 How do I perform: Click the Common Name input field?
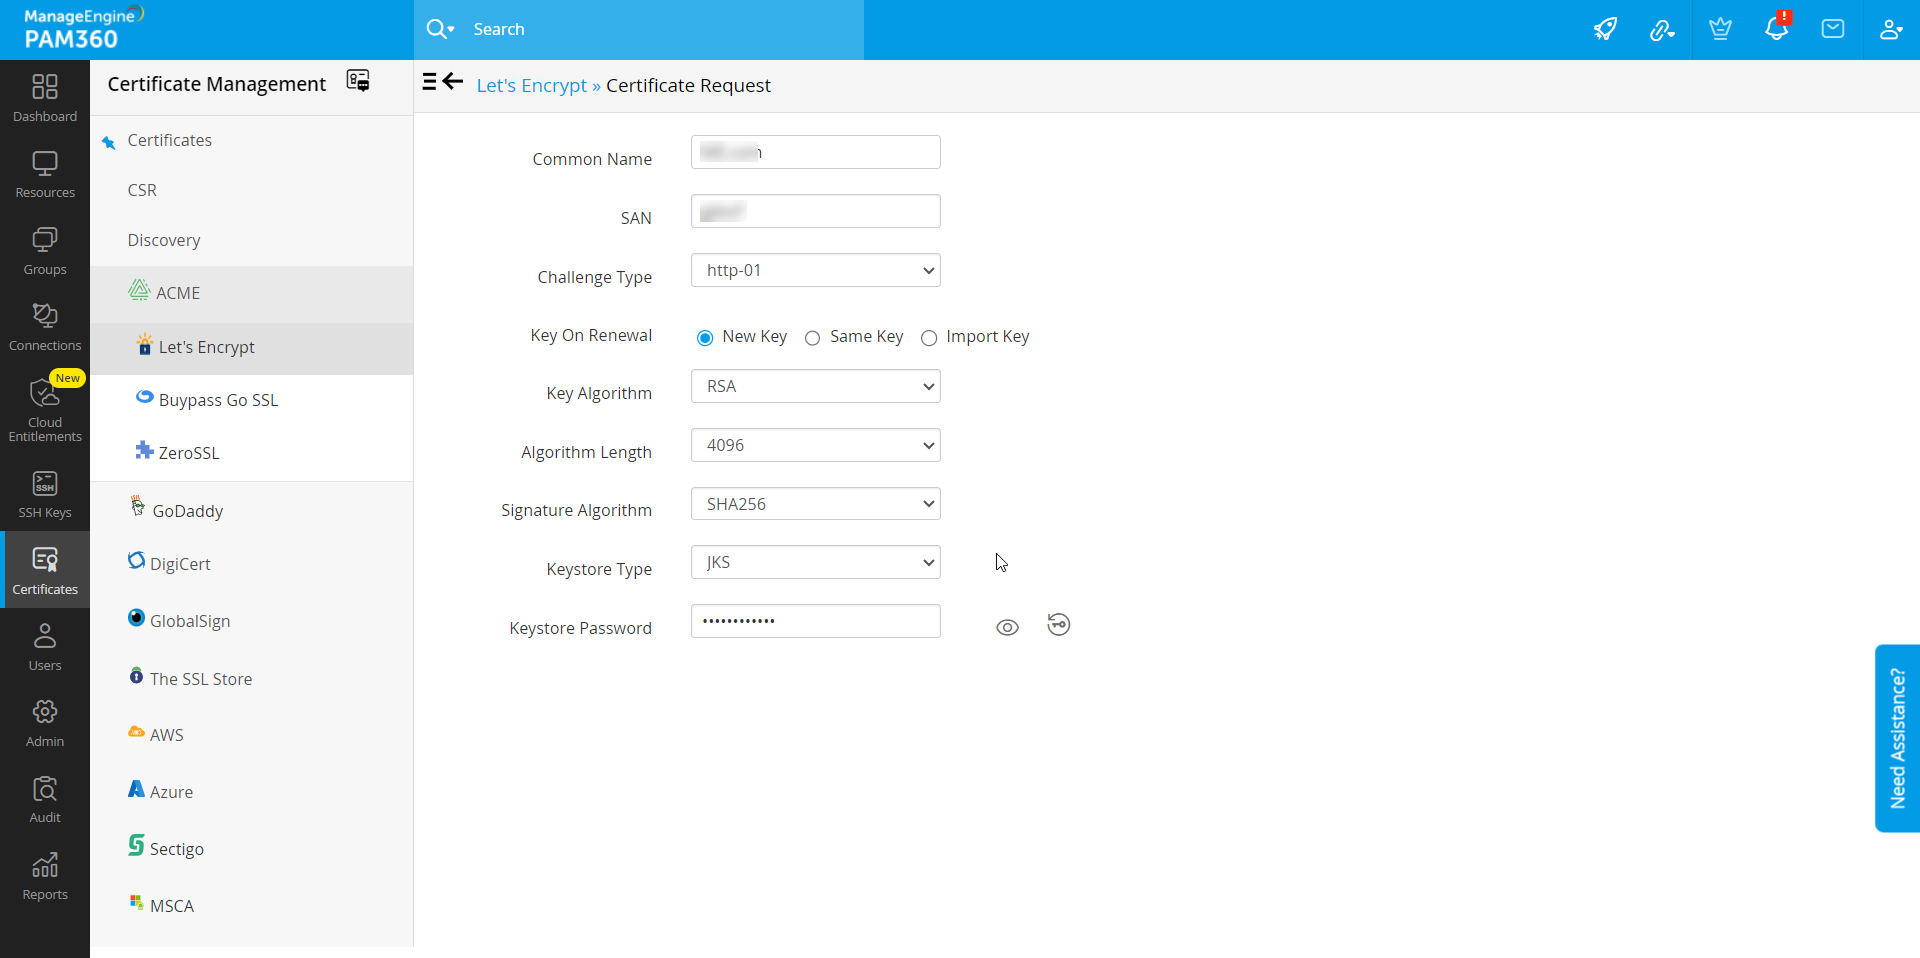[815, 152]
